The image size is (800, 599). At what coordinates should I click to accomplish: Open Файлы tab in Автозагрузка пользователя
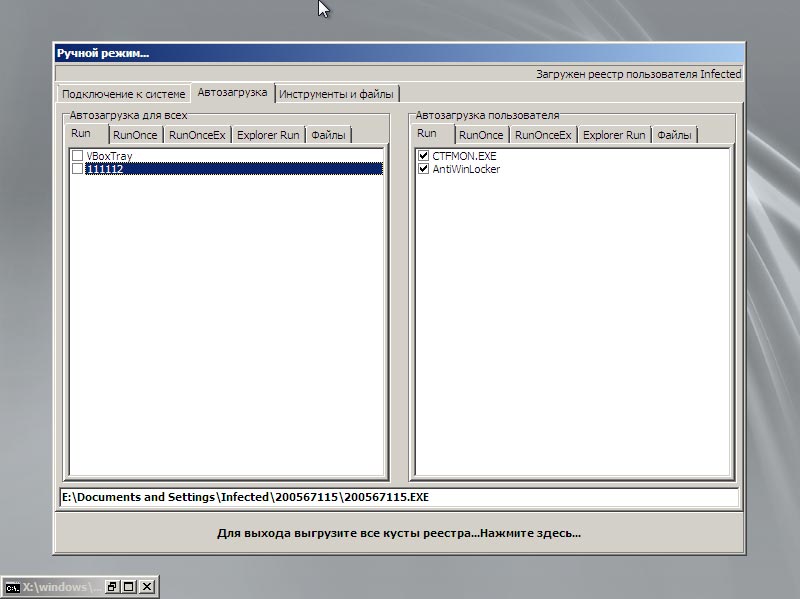[674, 135]
